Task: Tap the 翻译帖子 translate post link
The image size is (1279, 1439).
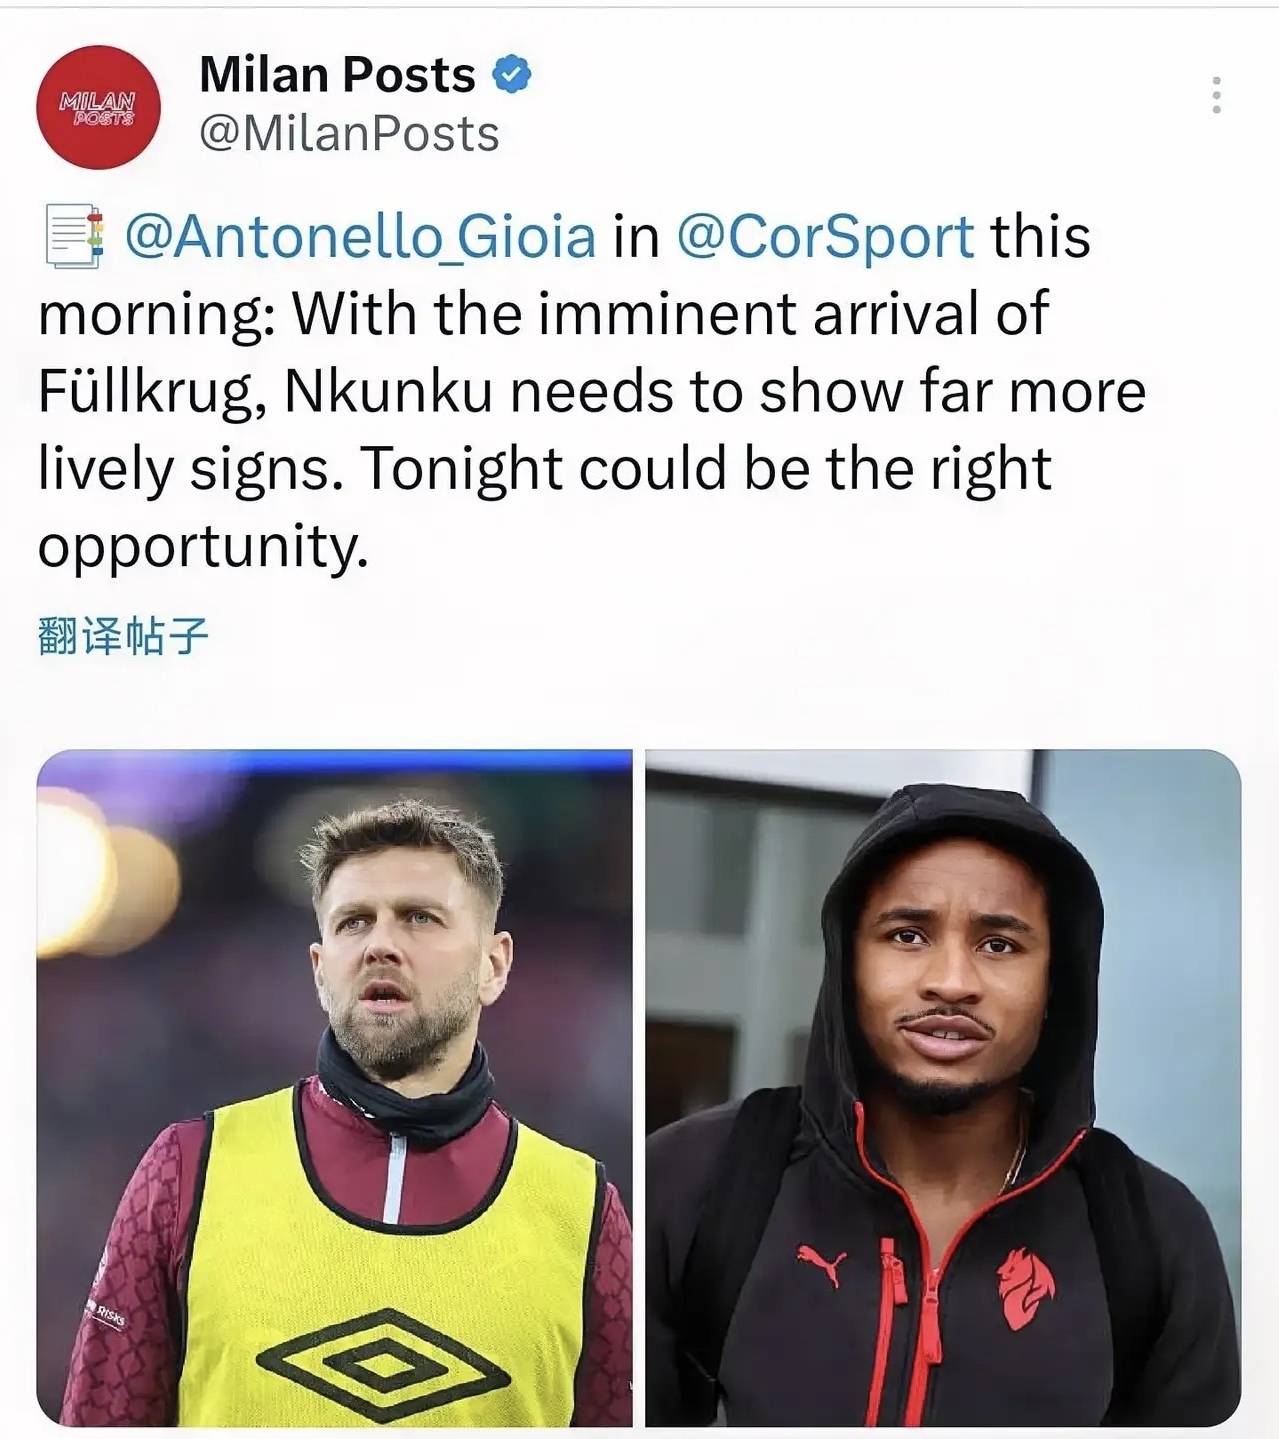Action: click(x=123, y=636)
